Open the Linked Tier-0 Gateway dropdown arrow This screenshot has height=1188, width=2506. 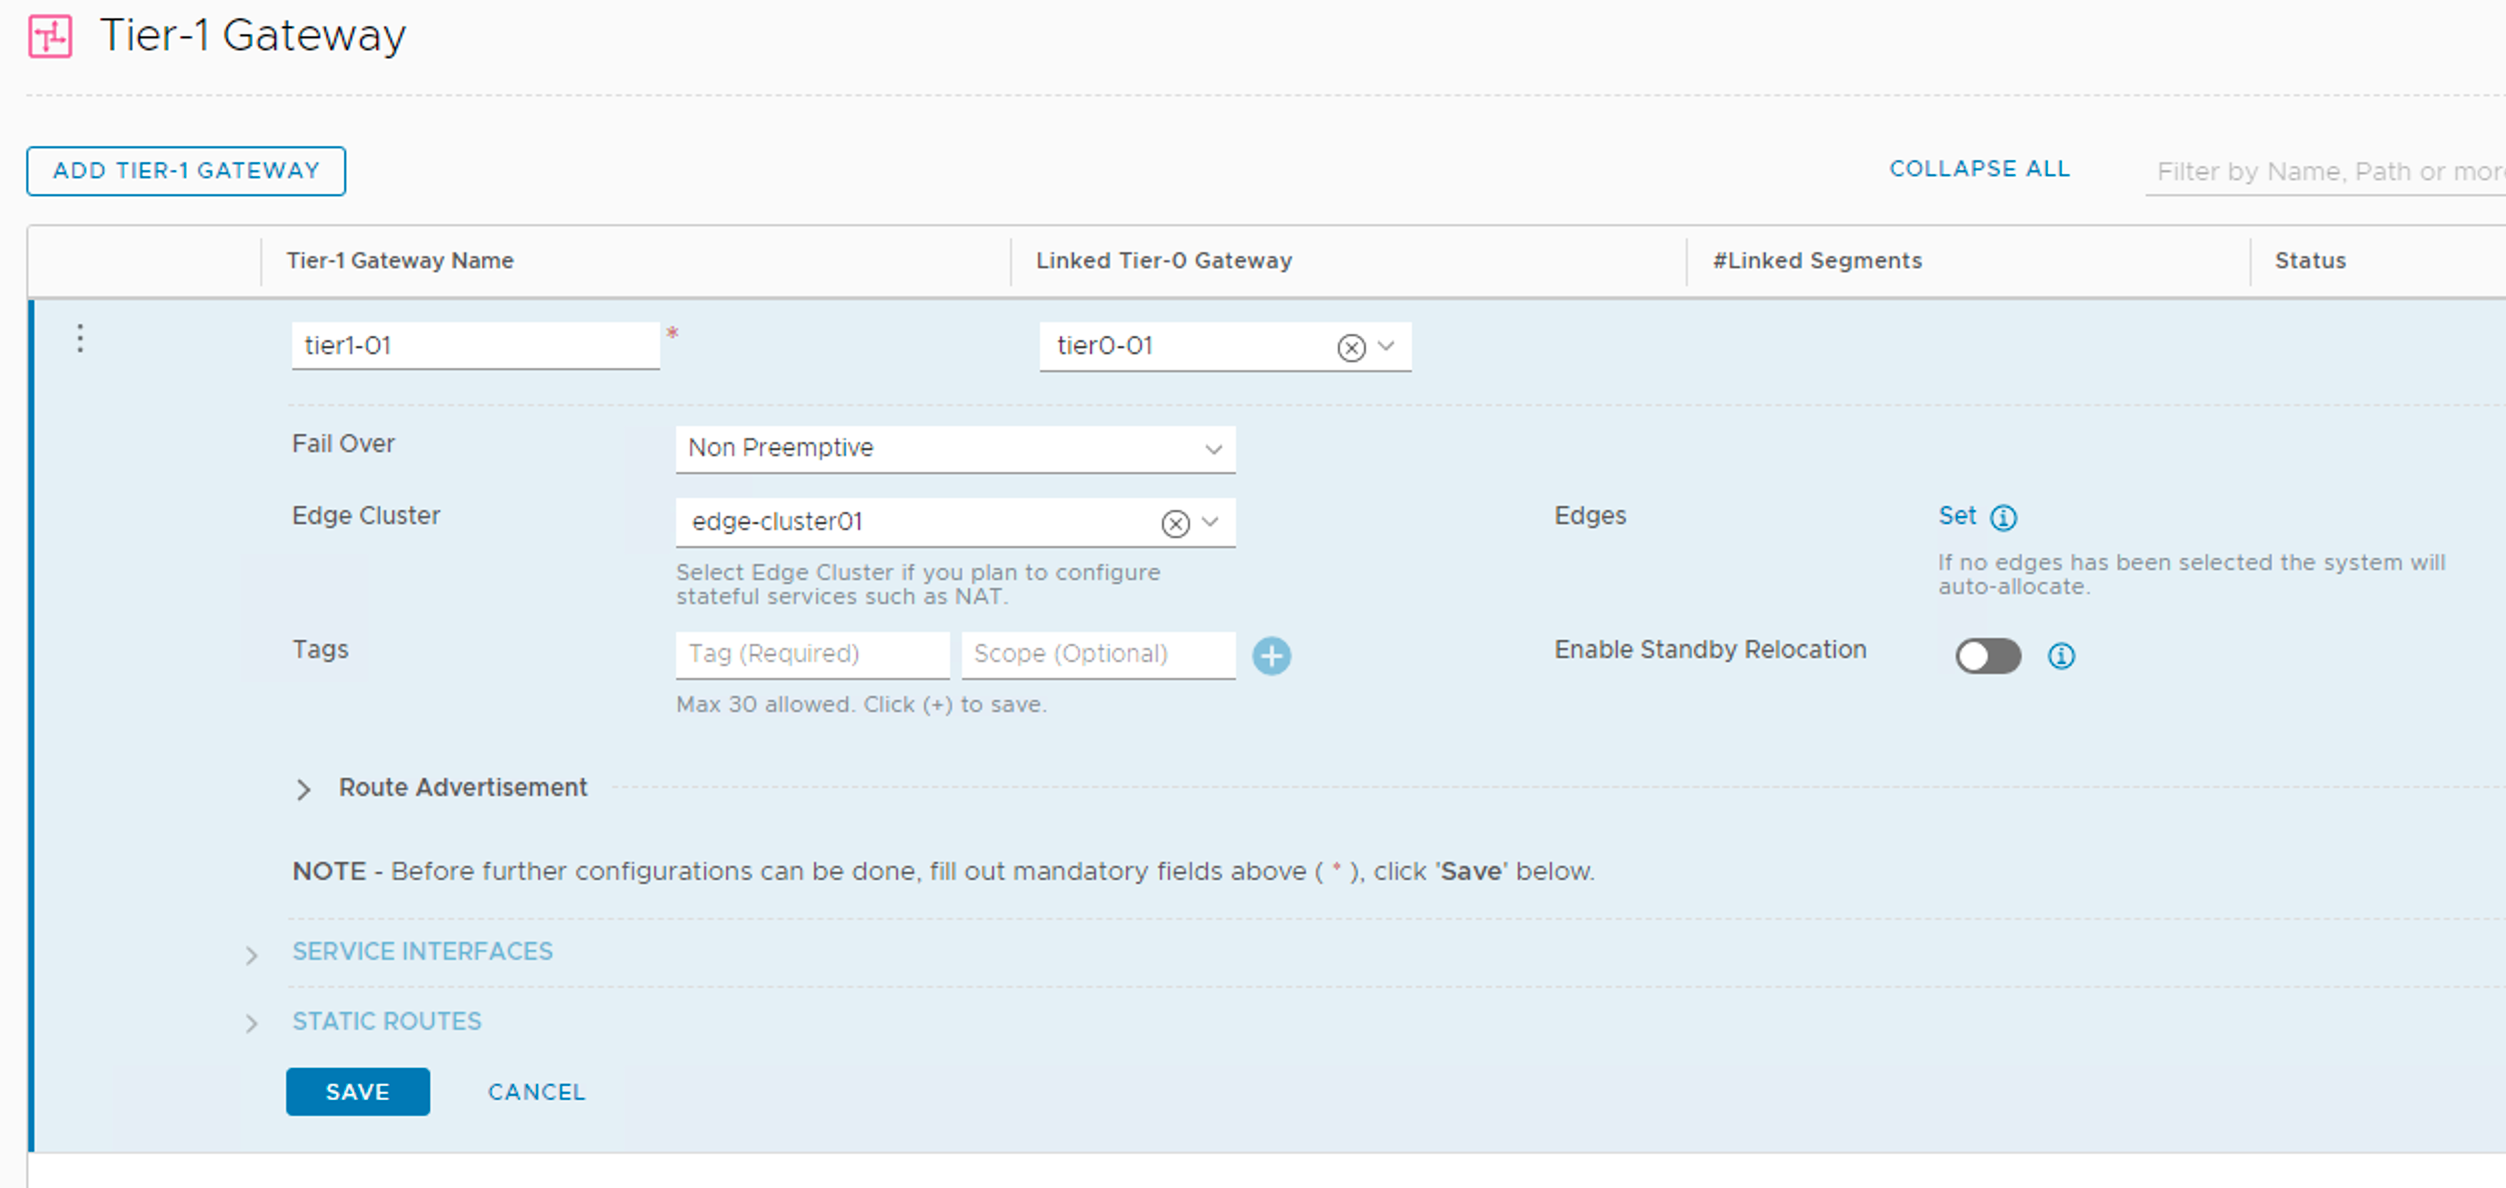click(x=1386, y=346)
